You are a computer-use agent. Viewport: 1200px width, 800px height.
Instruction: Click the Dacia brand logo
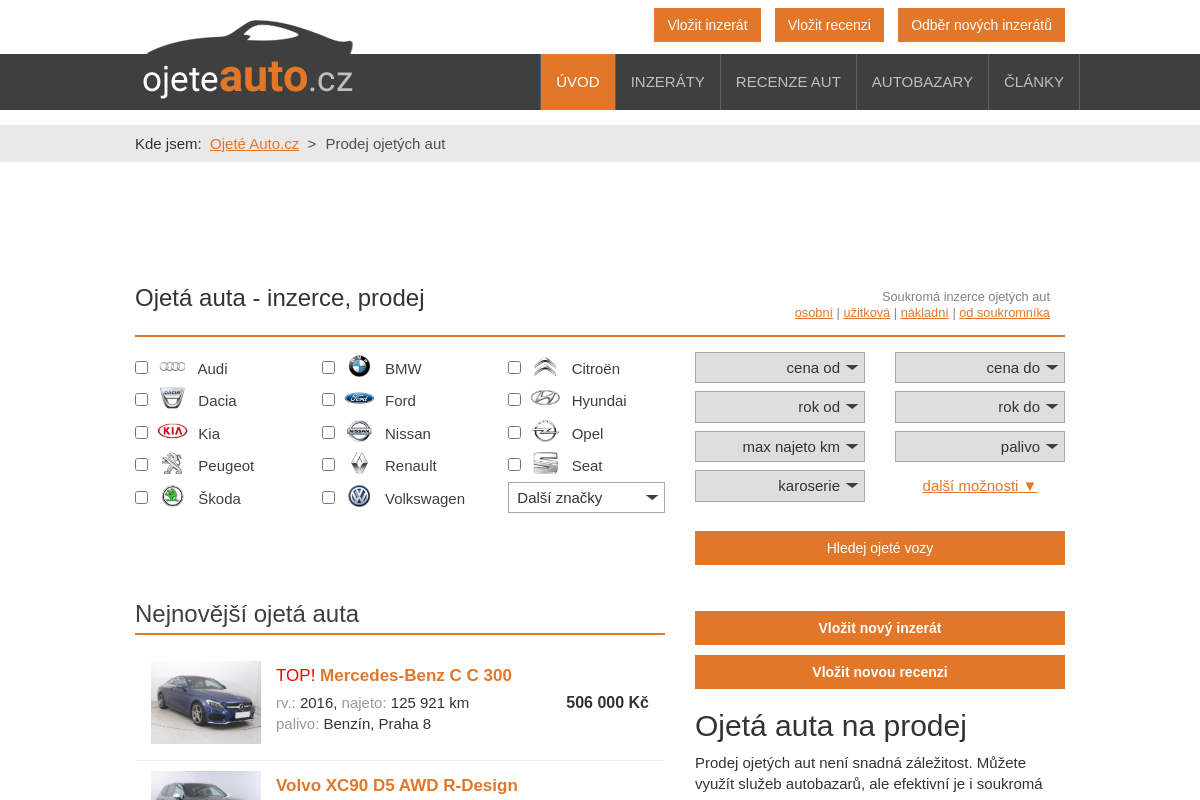[x=172, y=398]
